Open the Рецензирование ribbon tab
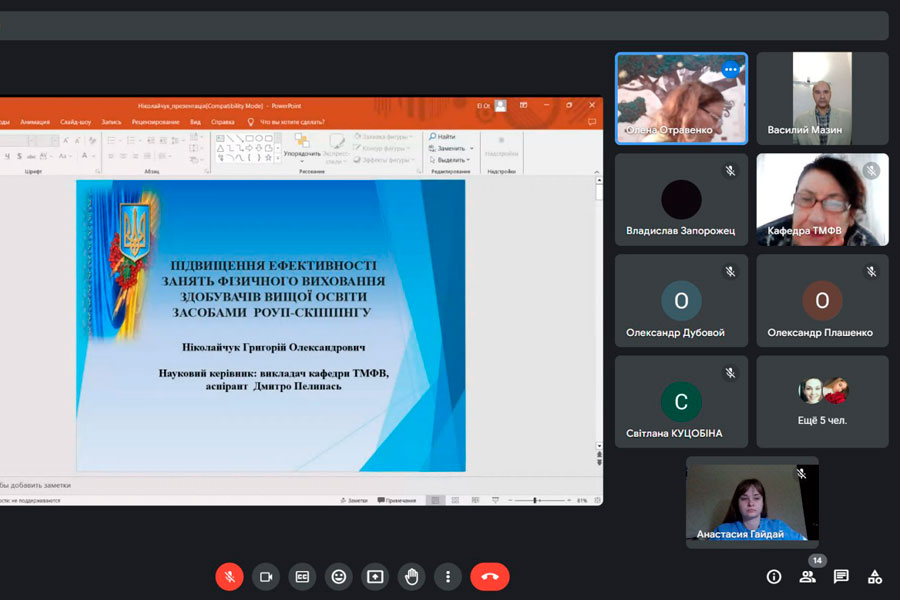900x600 pixels. pos(155,122)
